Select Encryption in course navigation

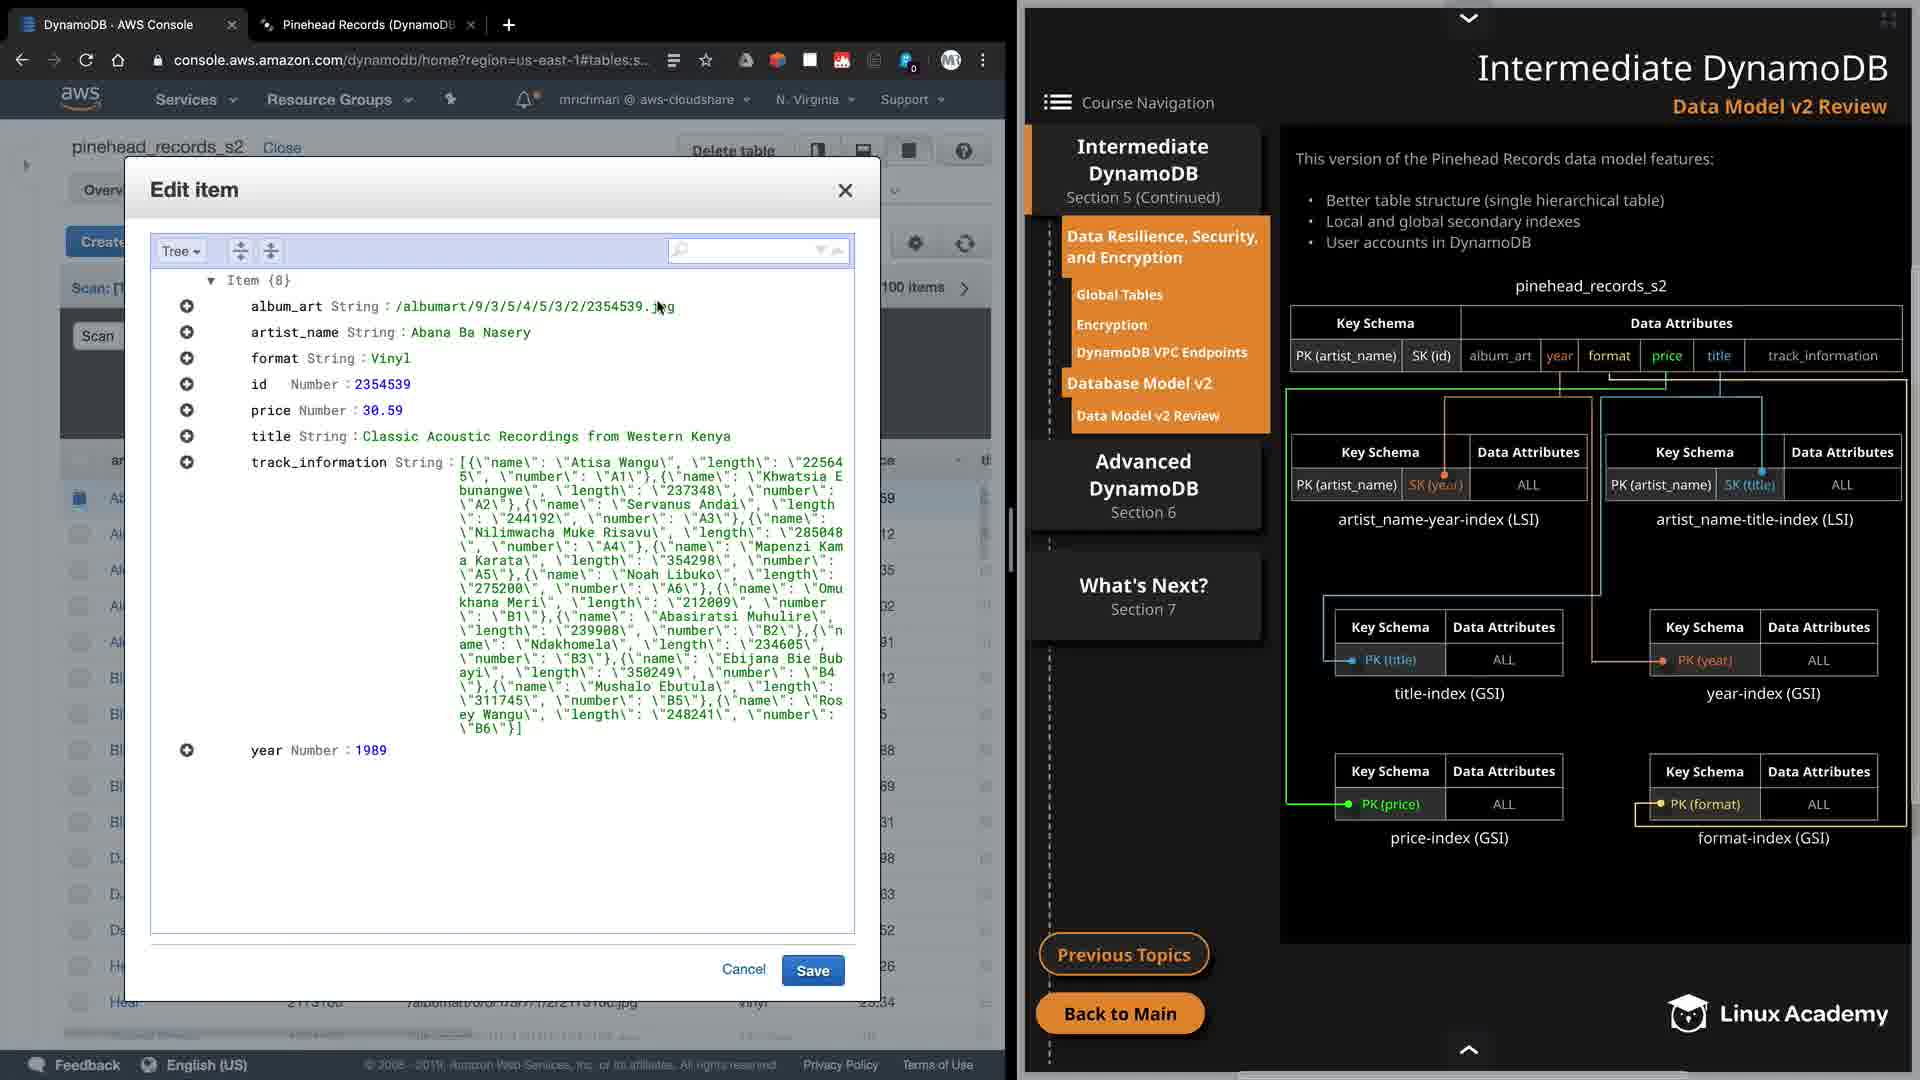point(1111,325)
